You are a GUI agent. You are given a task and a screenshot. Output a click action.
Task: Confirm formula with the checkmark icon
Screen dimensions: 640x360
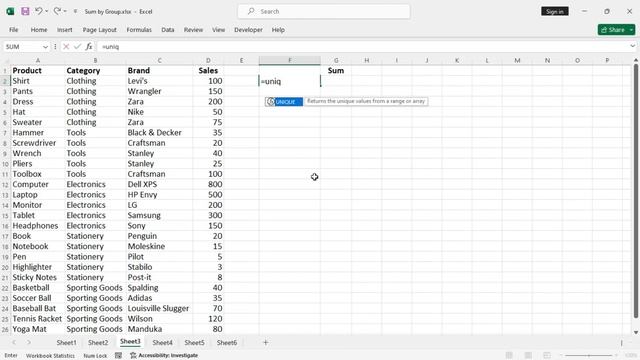point(77,47)
